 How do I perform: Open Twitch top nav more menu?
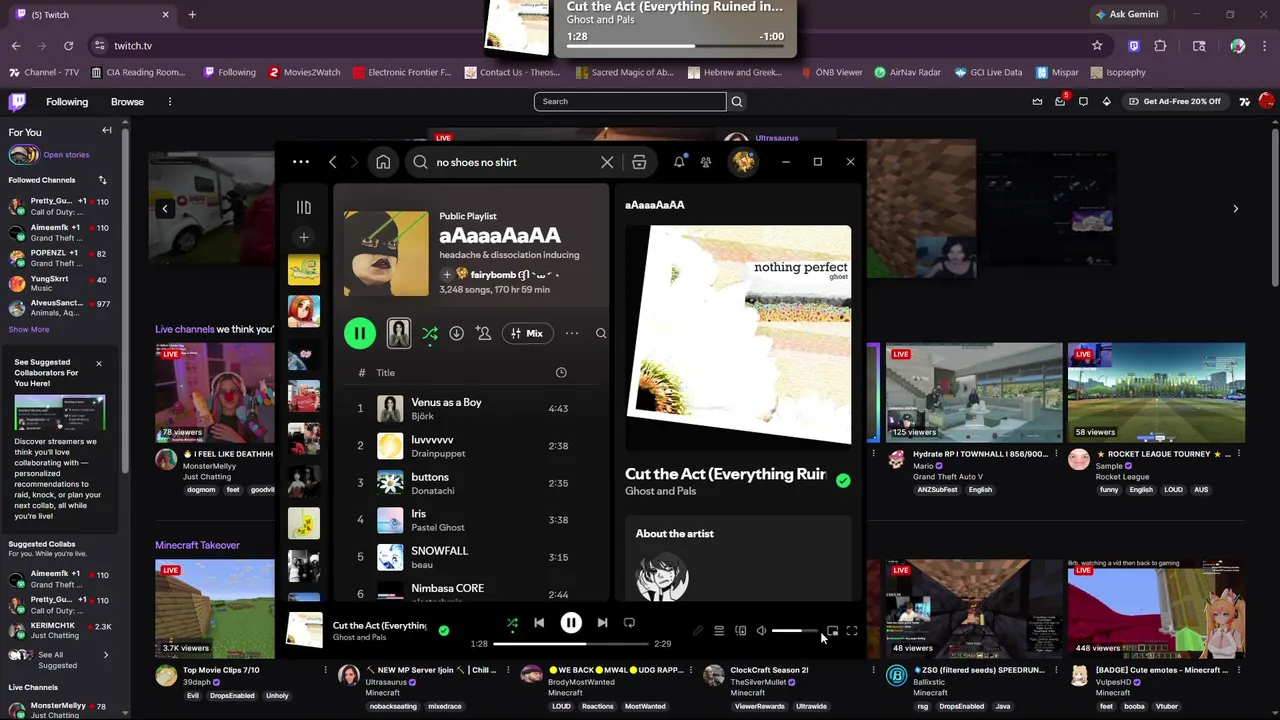[x=170, y=101]
